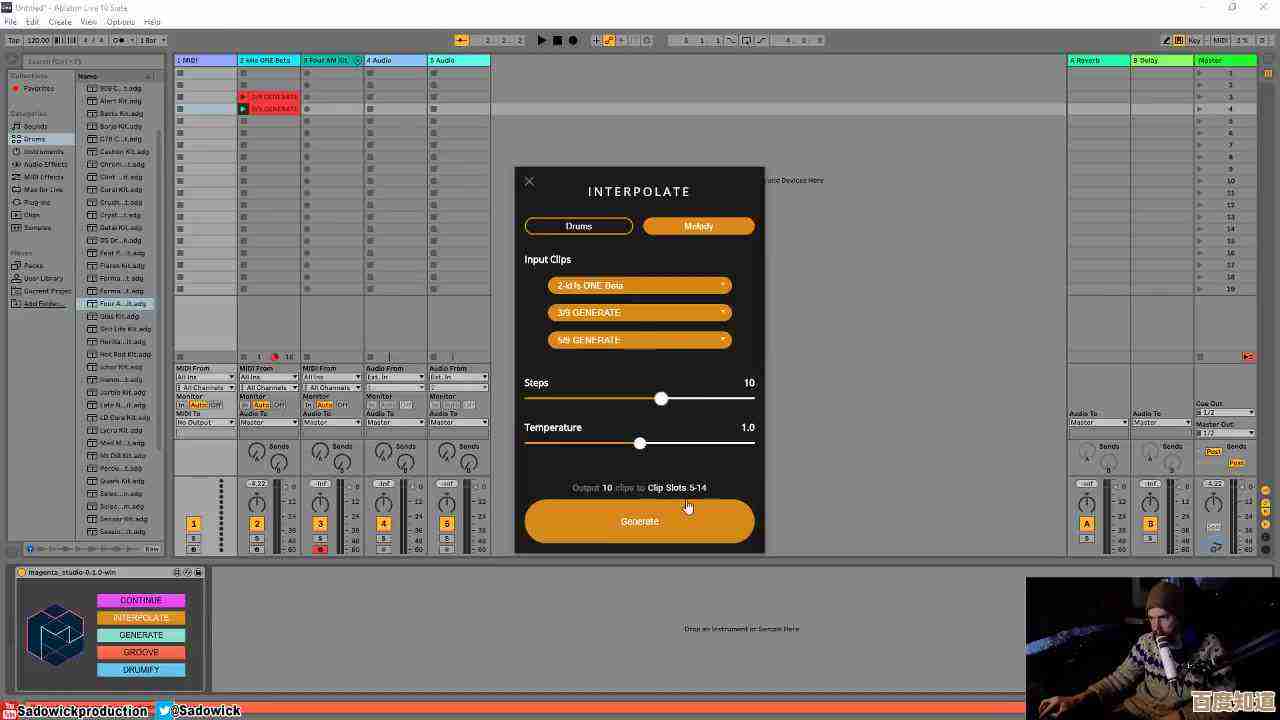Open the Options menu
1280x720 pixels.
(x=120, y=22)
